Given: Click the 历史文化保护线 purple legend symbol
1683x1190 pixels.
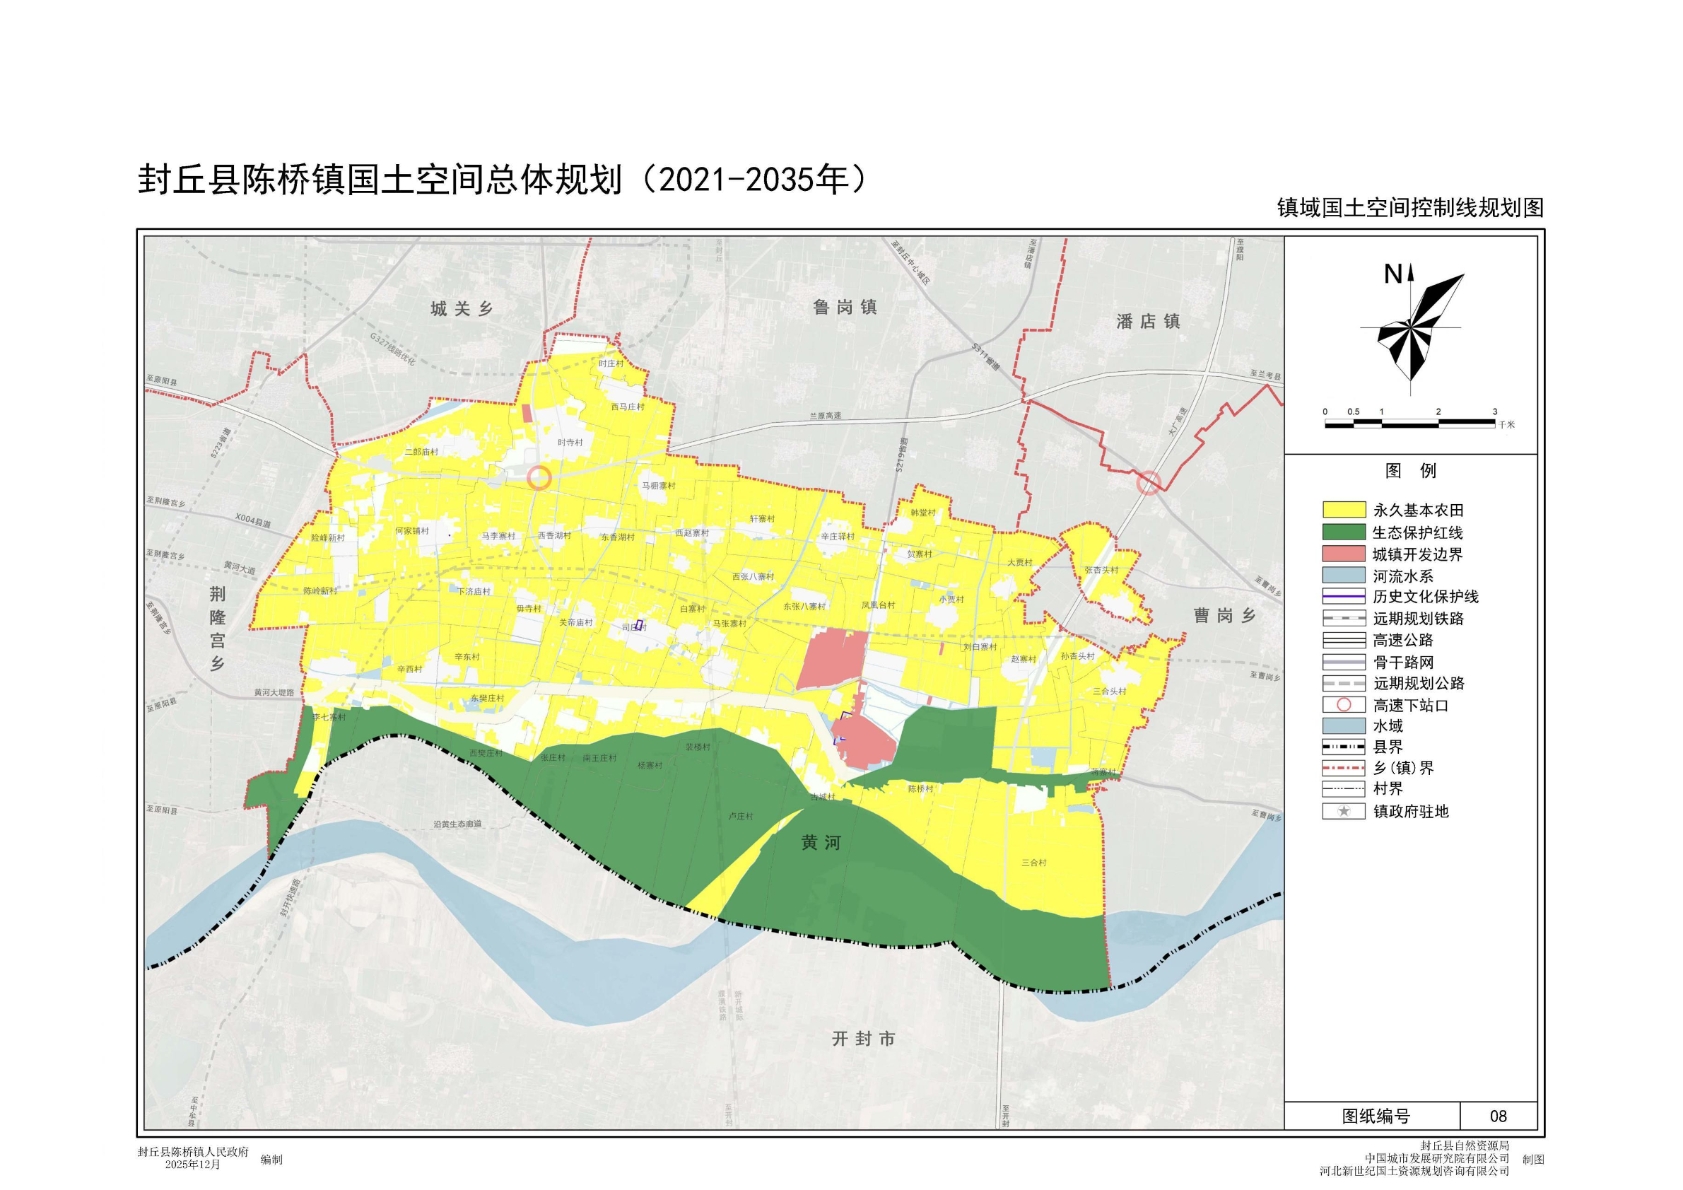Looking at the screenshot, I should point(1343,597).
